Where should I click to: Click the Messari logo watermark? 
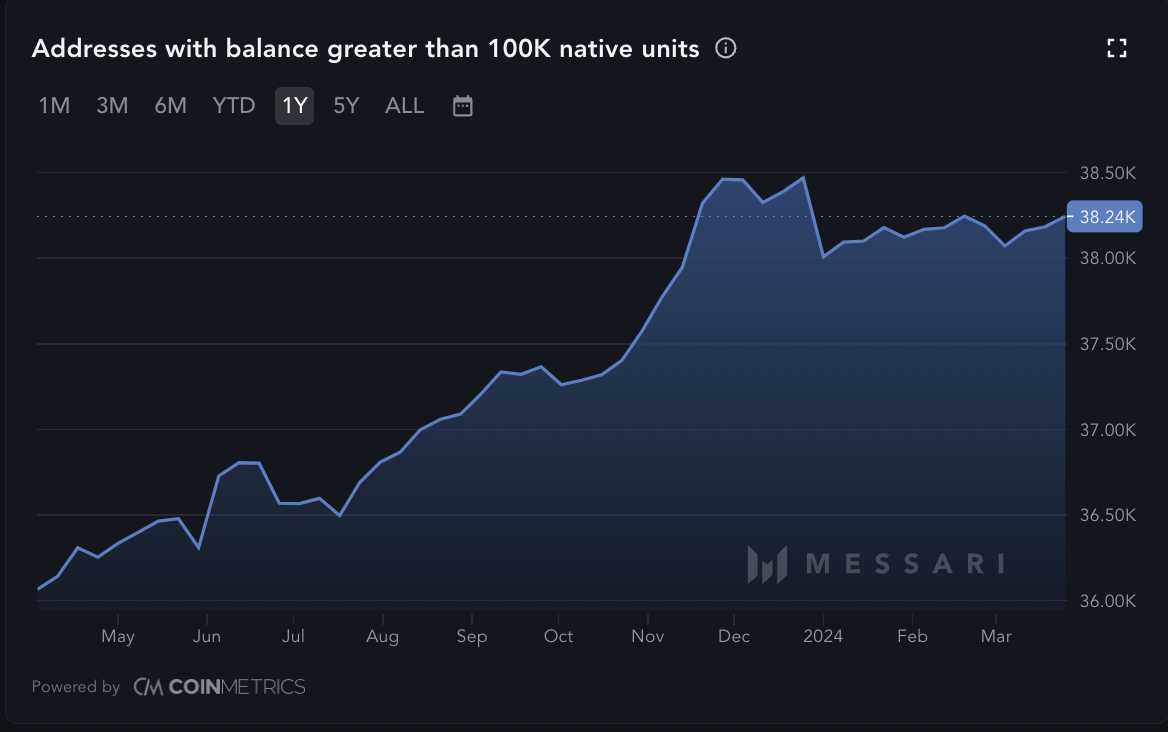(876, 564)
